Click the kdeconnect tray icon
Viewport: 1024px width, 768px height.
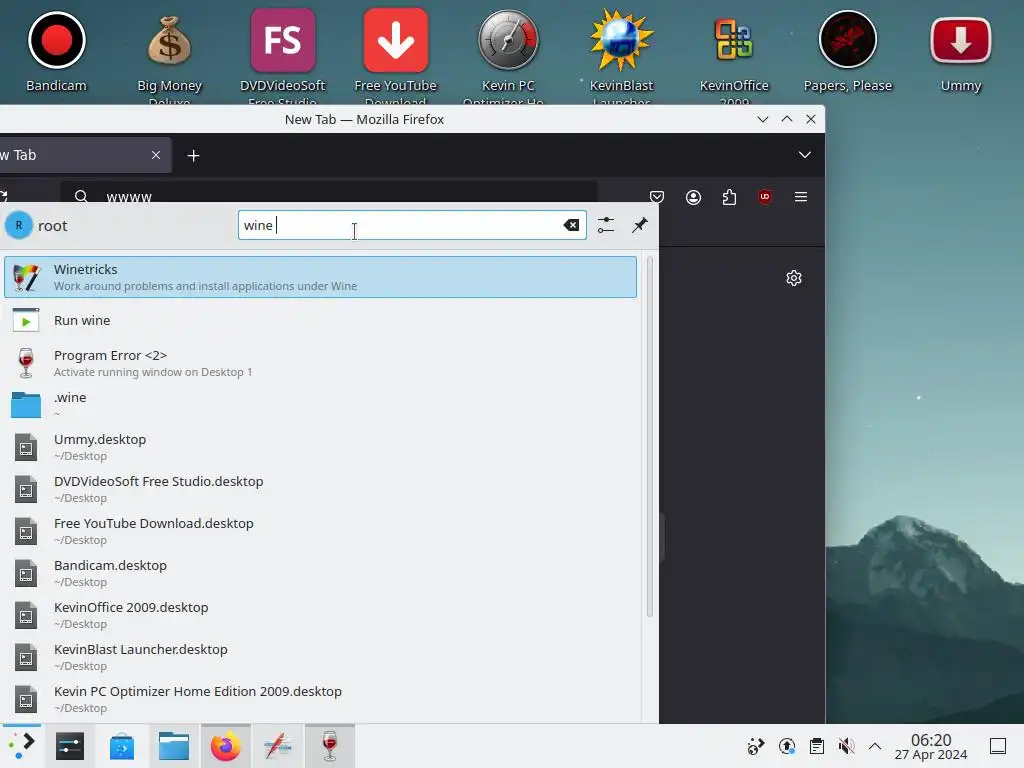tap(756, 746)
